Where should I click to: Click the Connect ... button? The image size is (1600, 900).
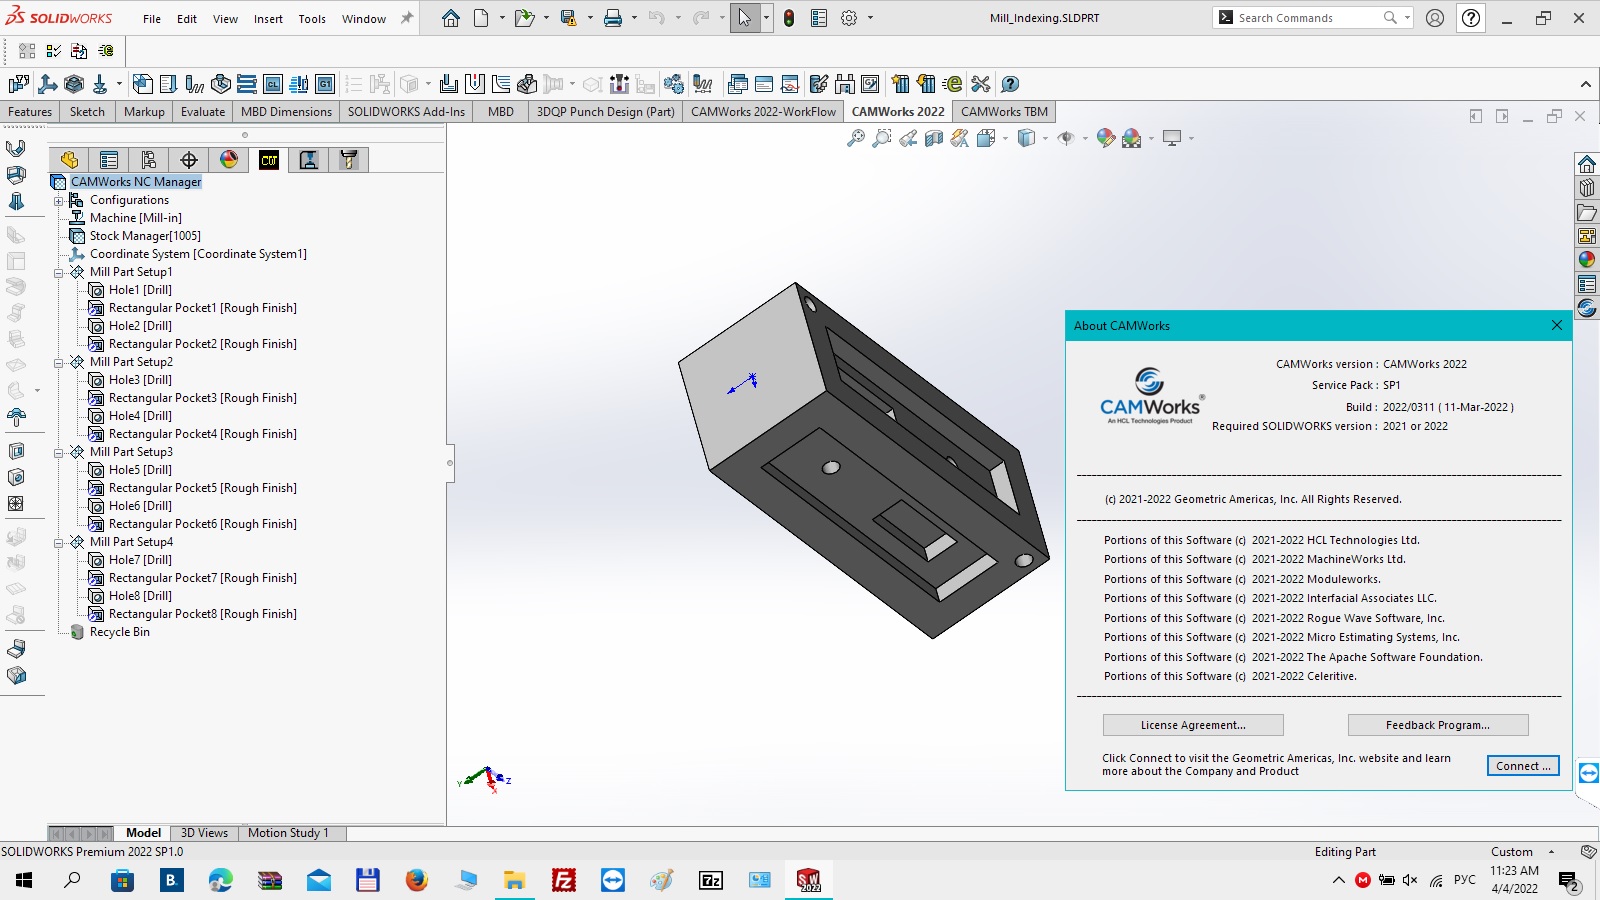pyautogui.click(x=1523, y=766)
